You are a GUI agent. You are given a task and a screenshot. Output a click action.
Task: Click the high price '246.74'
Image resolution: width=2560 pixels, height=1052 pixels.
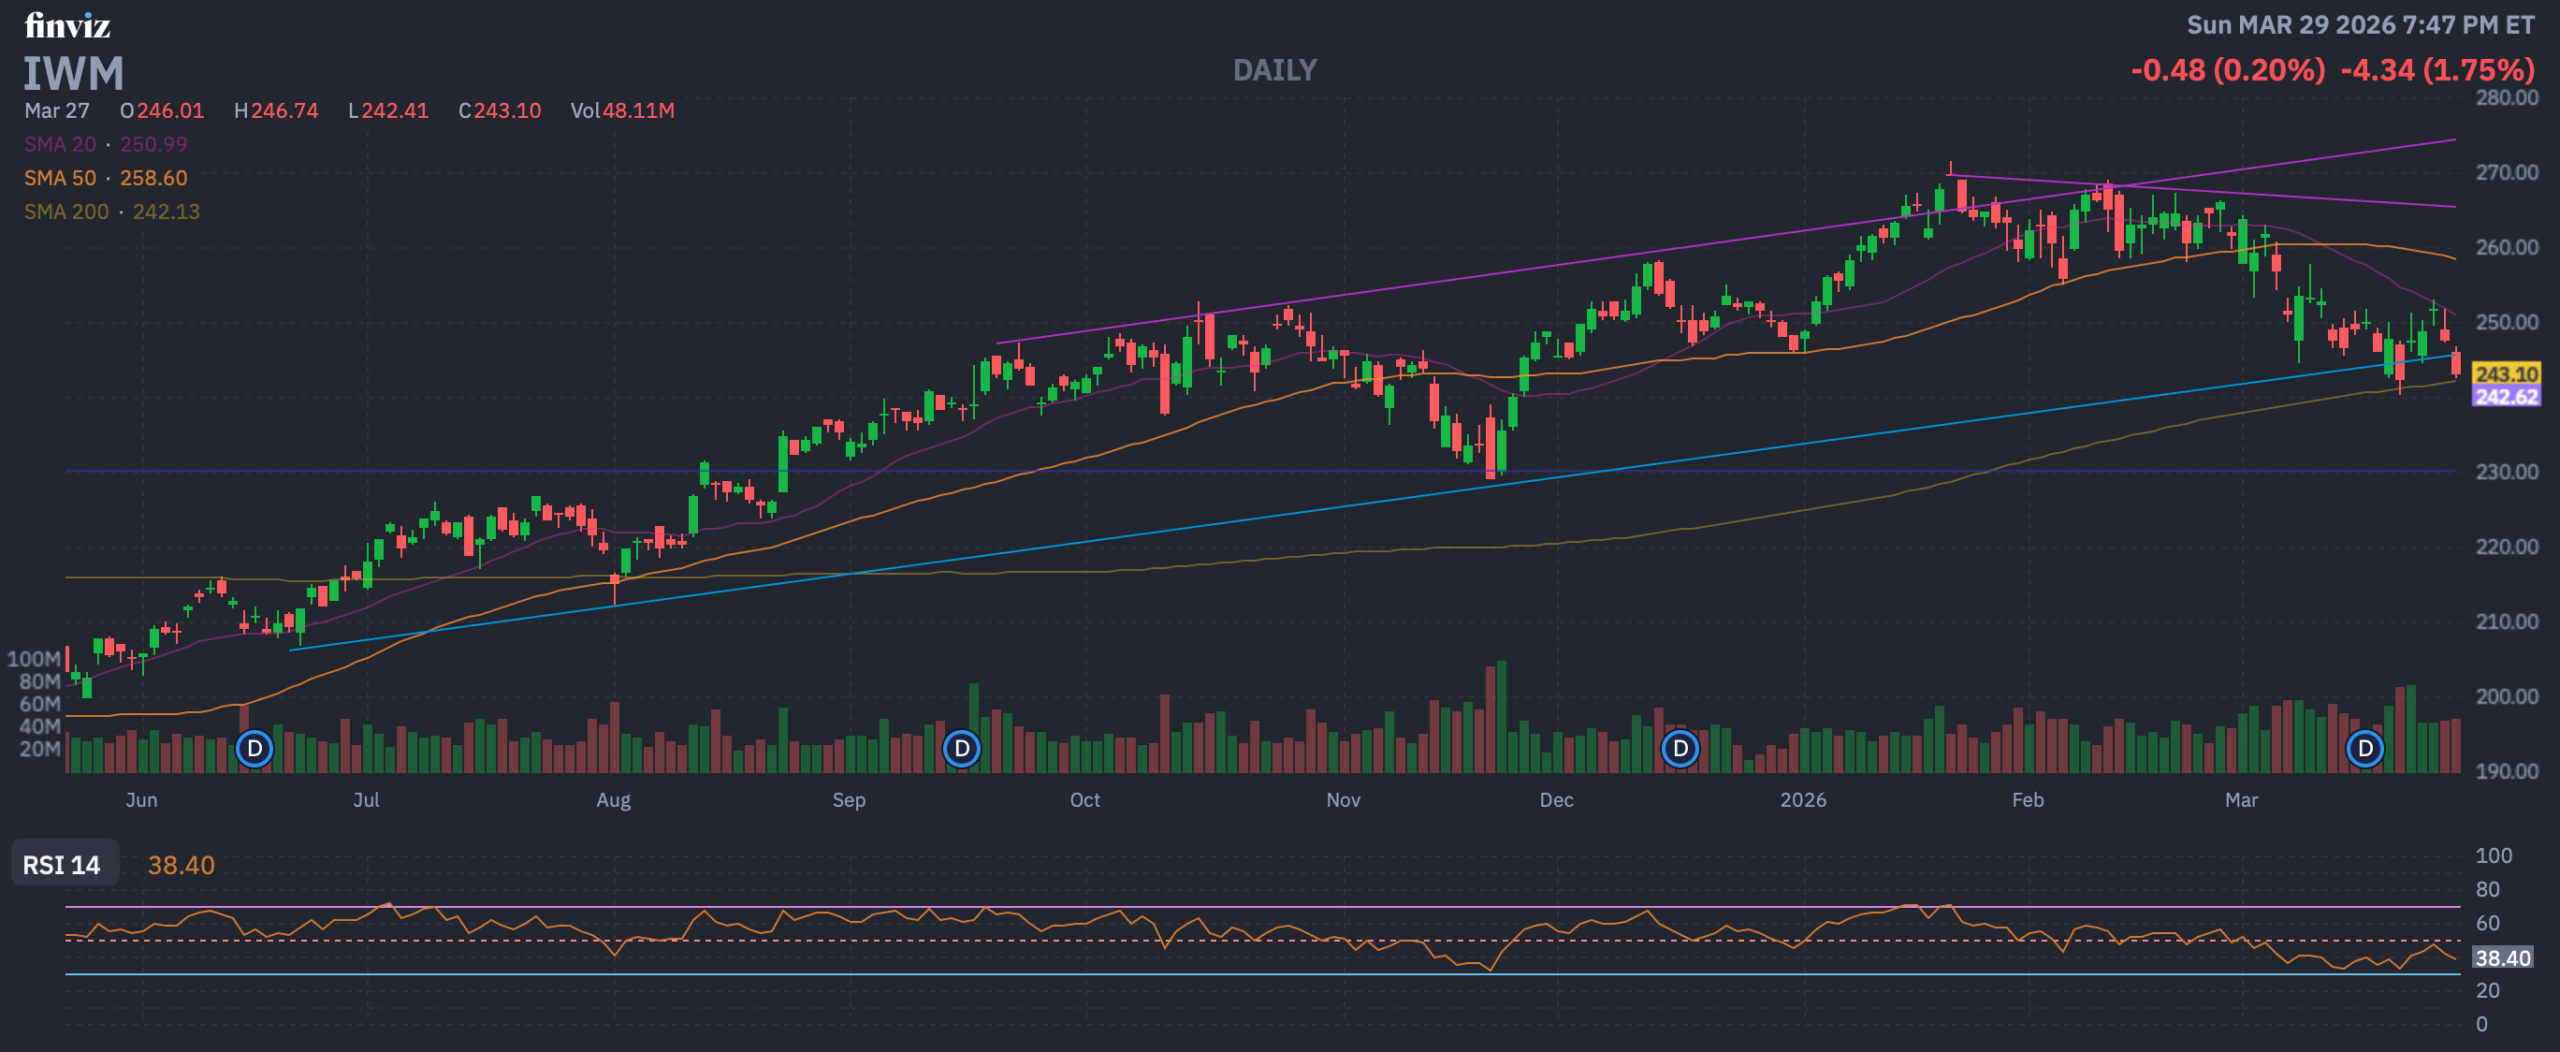pyautogui.click(x=285, y=111)
